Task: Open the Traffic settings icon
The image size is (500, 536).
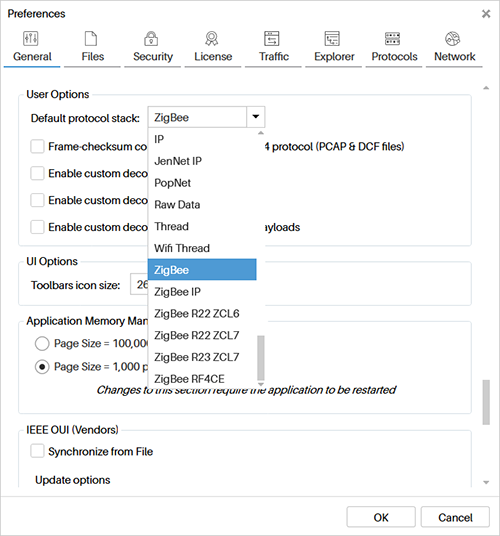Action: (272, 39)
